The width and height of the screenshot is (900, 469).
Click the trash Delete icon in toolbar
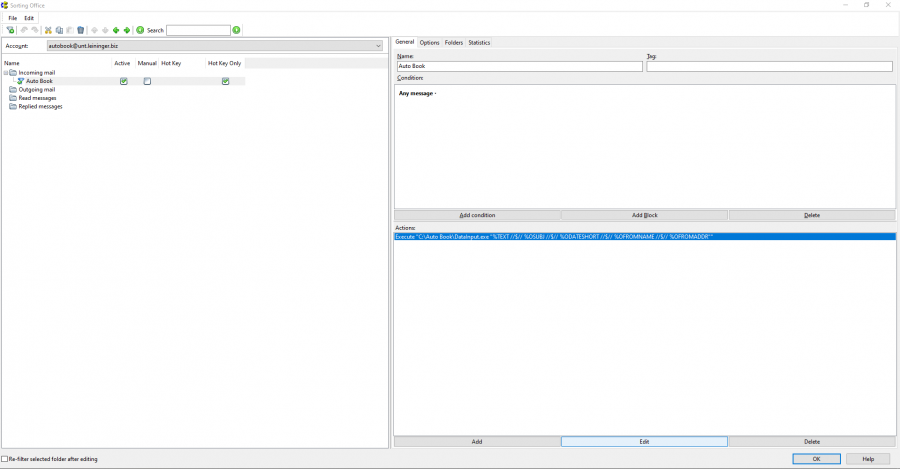coord(81,30)
